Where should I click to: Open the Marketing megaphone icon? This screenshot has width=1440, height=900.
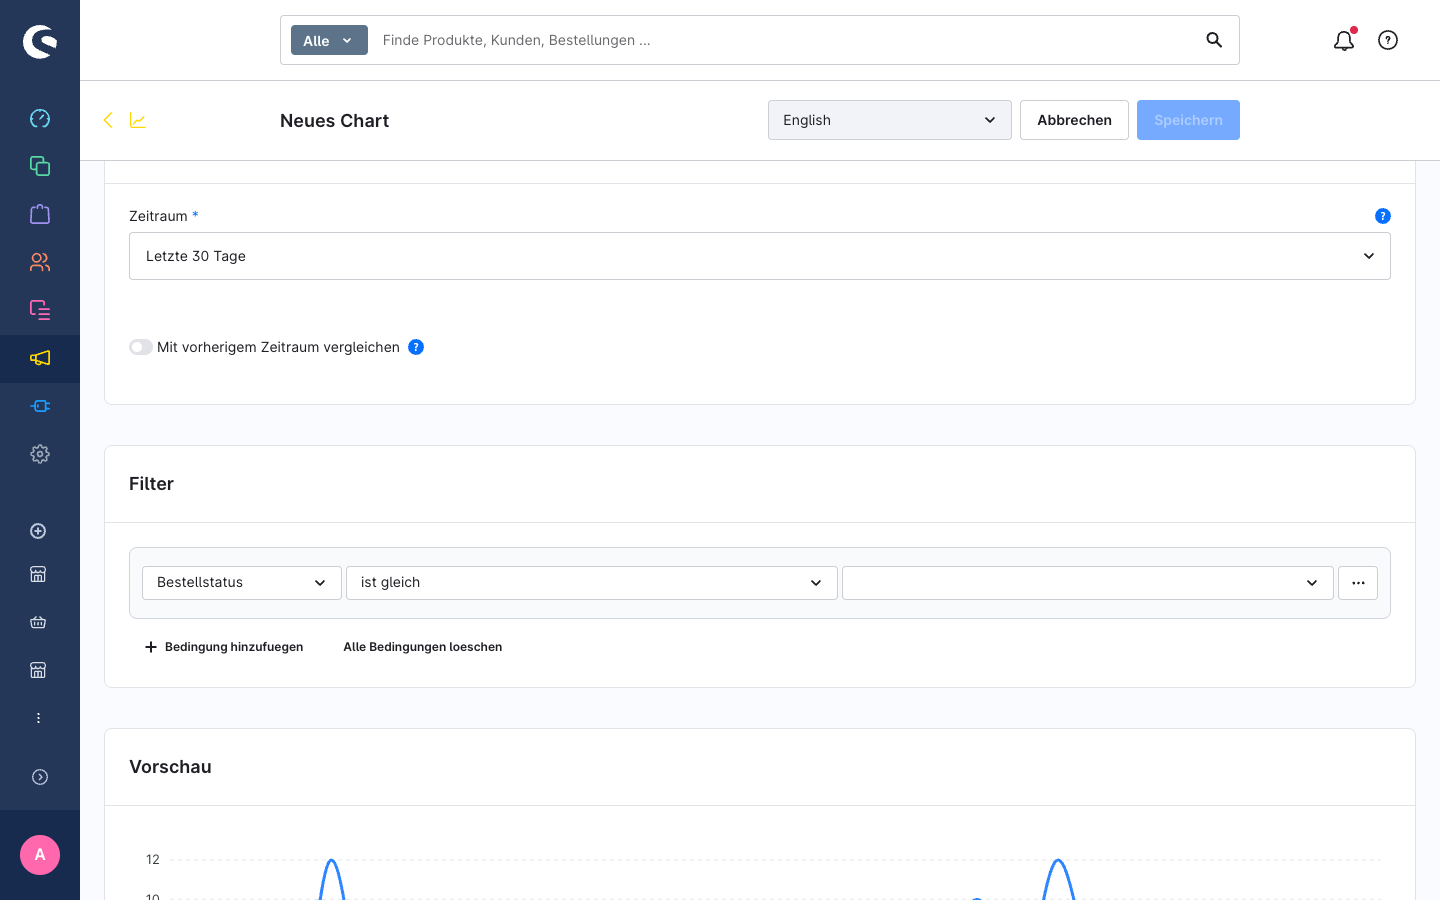[x=40, y=358]
